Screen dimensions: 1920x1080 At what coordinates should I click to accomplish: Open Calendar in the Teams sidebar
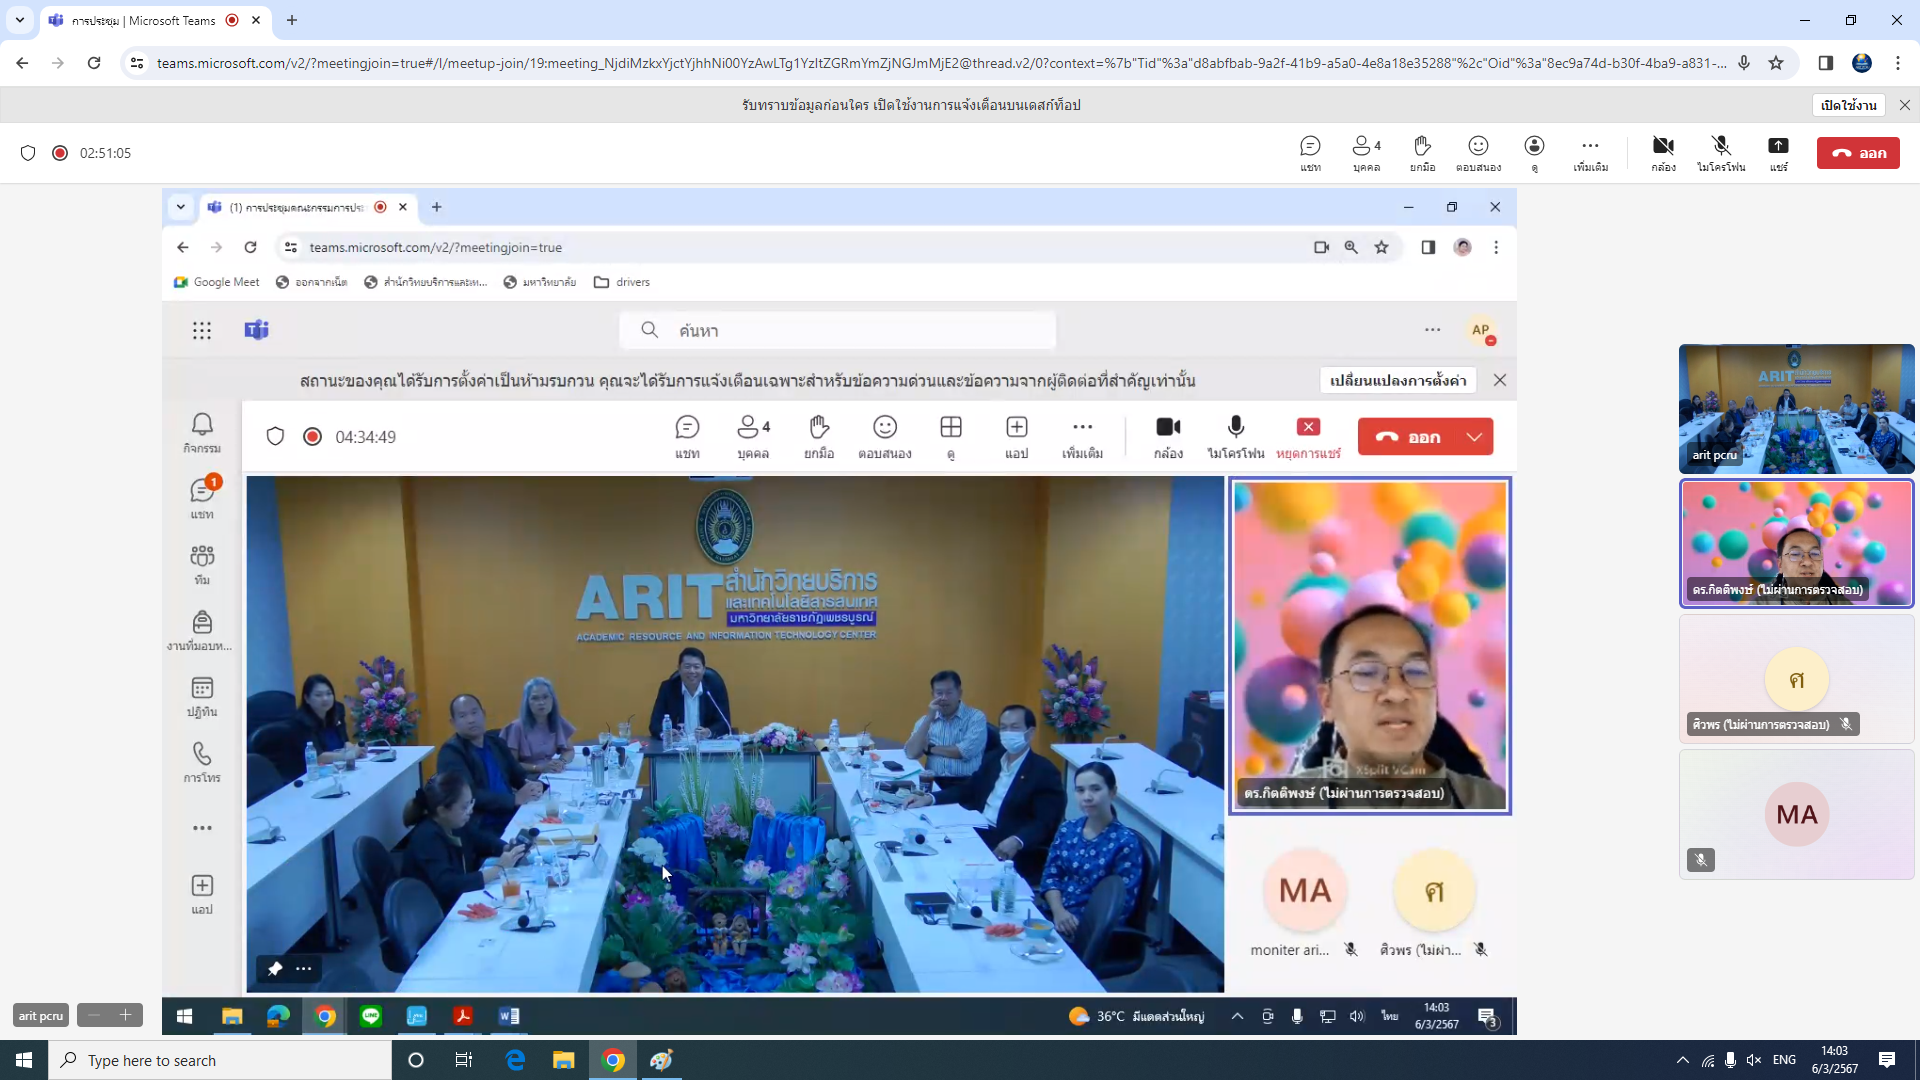202,696
